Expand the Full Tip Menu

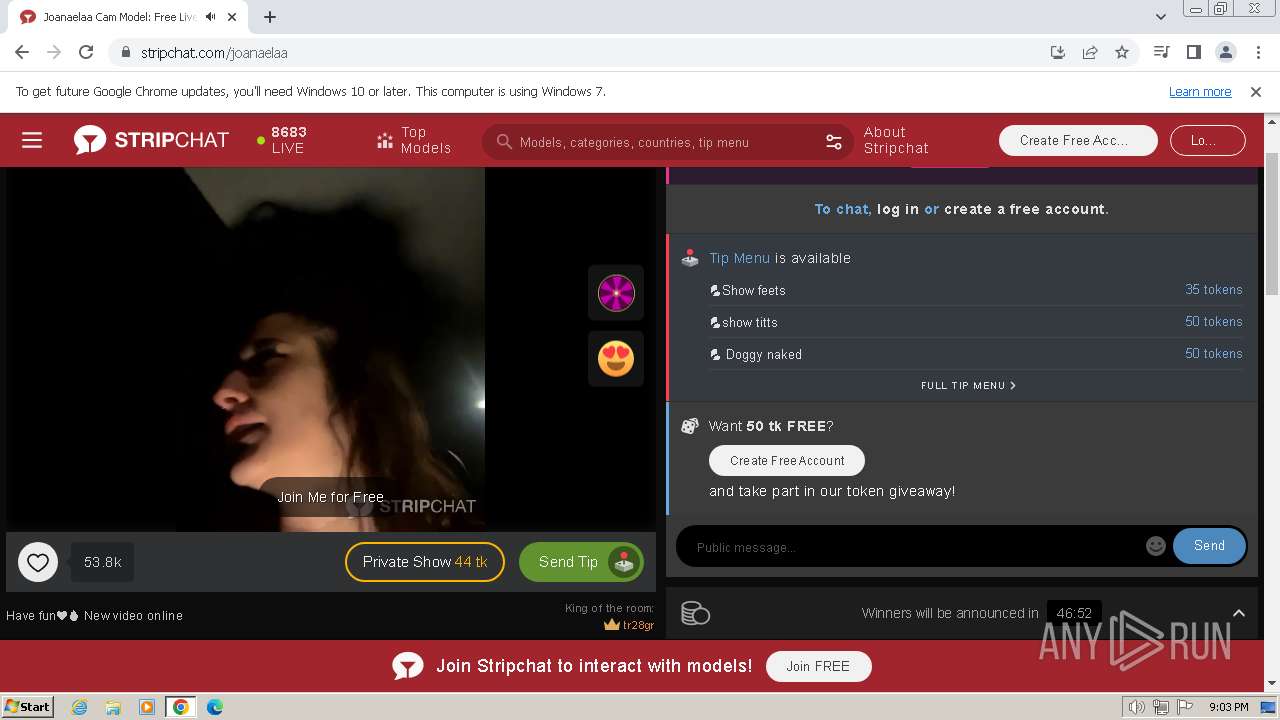tap(968, 385)
